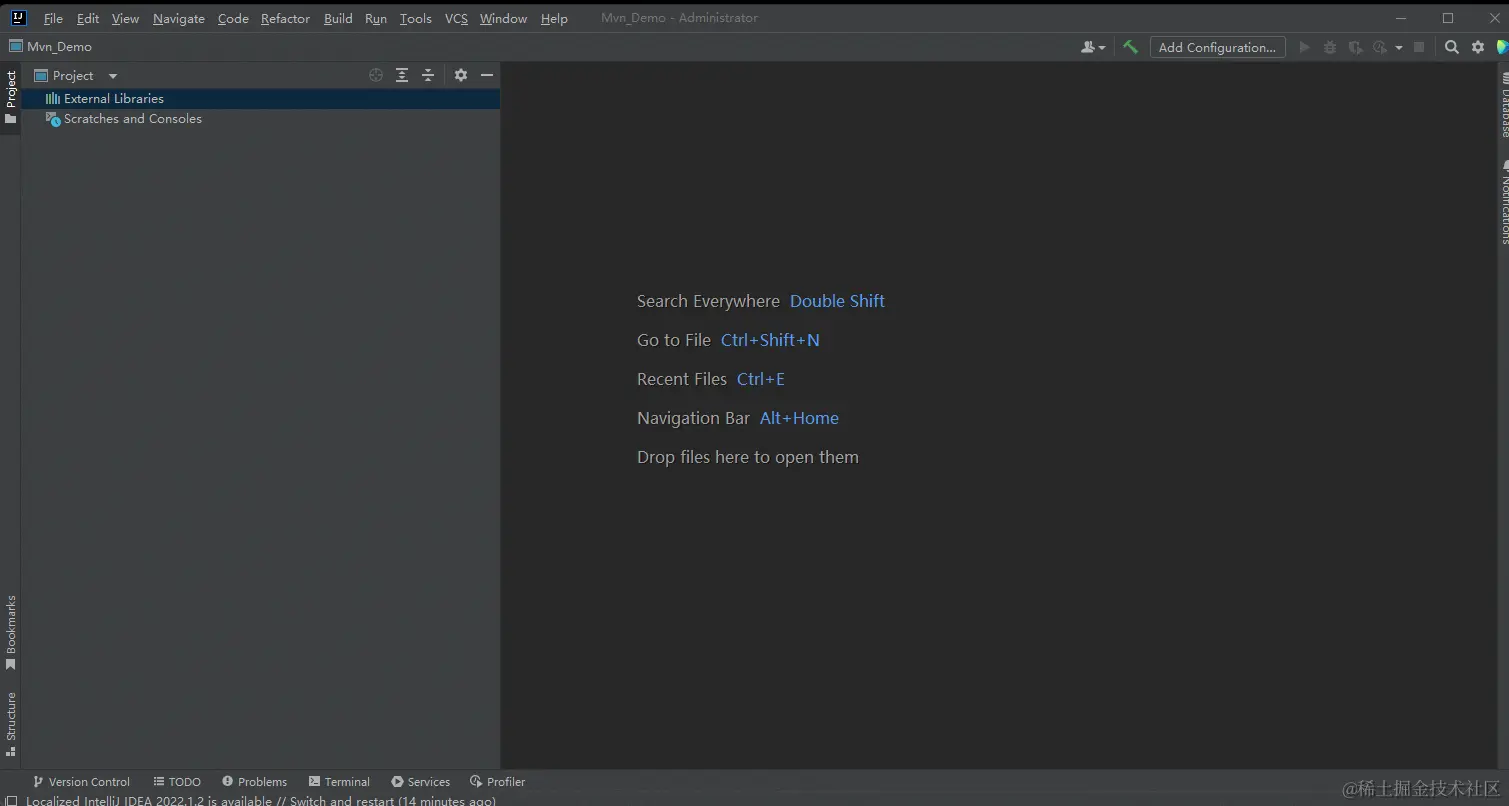Select Scratches and Consoles tree item
The image size is (1509, 806).
click(x=261, y=118)
